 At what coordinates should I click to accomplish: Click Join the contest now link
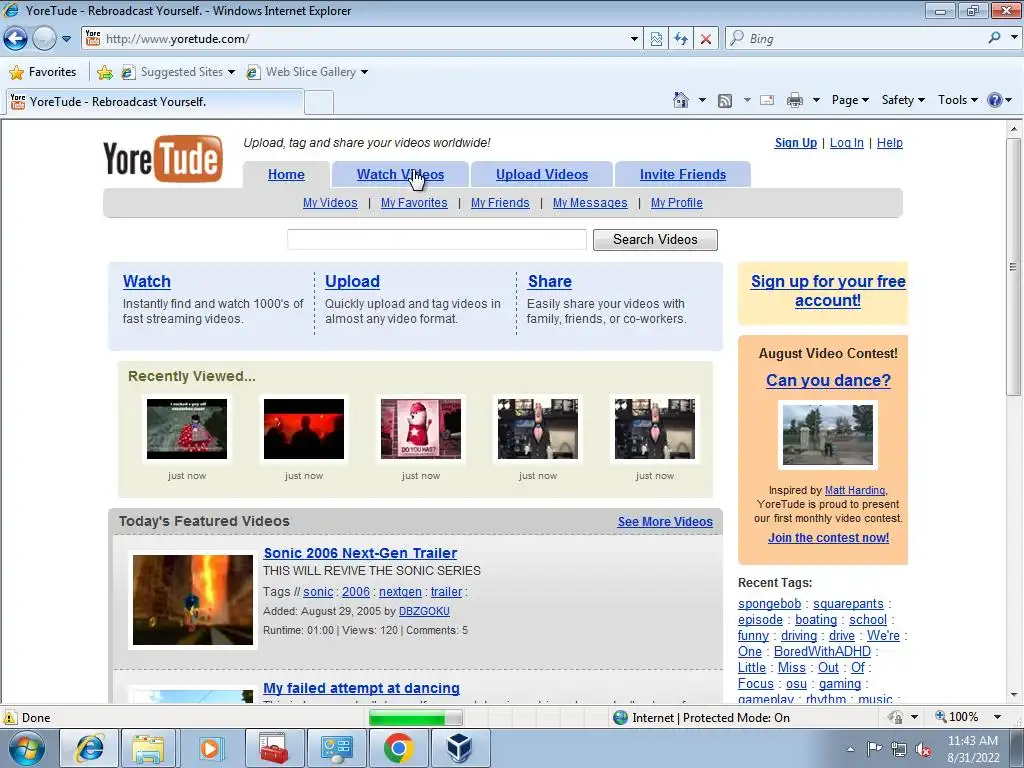click(828, 538)
